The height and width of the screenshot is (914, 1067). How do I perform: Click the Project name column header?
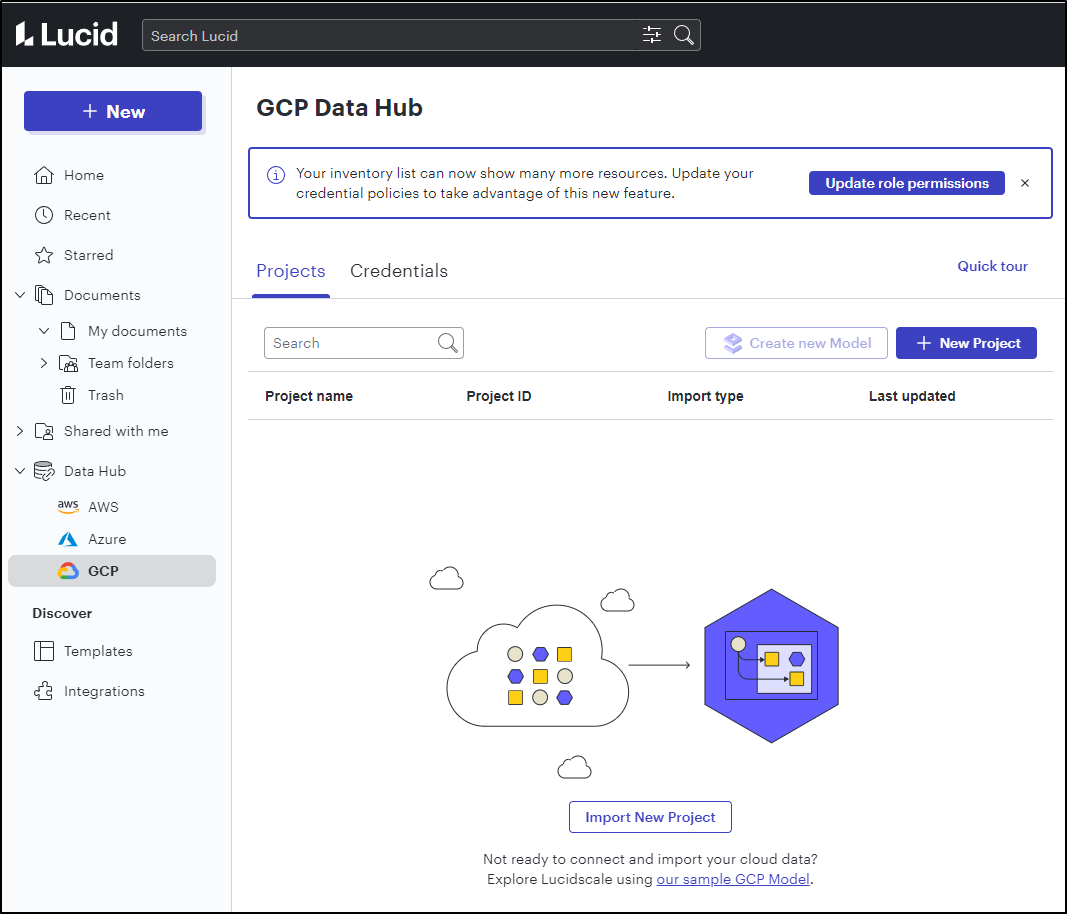pyautogui.click(x=309, y=396)
